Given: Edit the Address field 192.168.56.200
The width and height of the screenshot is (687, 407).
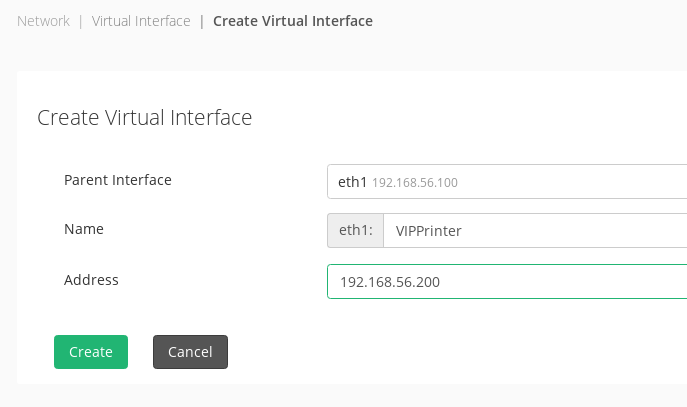Looking at the screenshot, I should 507,281.
